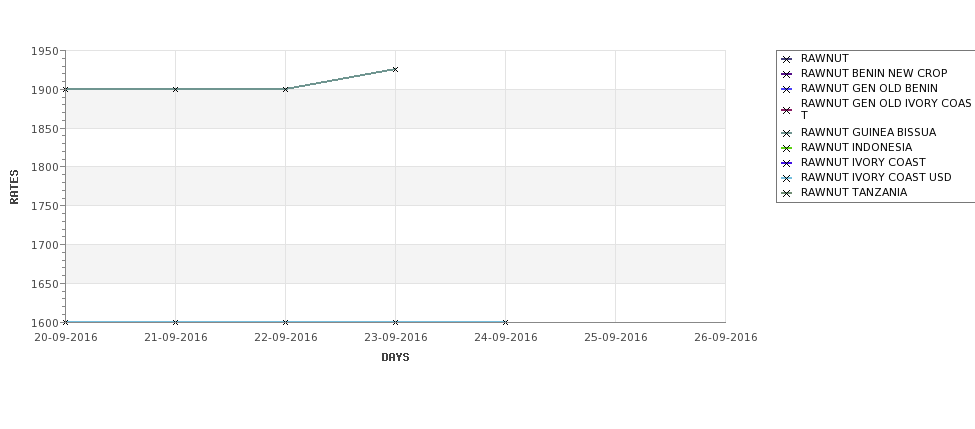Click the RAWNUT GEN OLD IVORY COAST marker

tap(787, 110)
